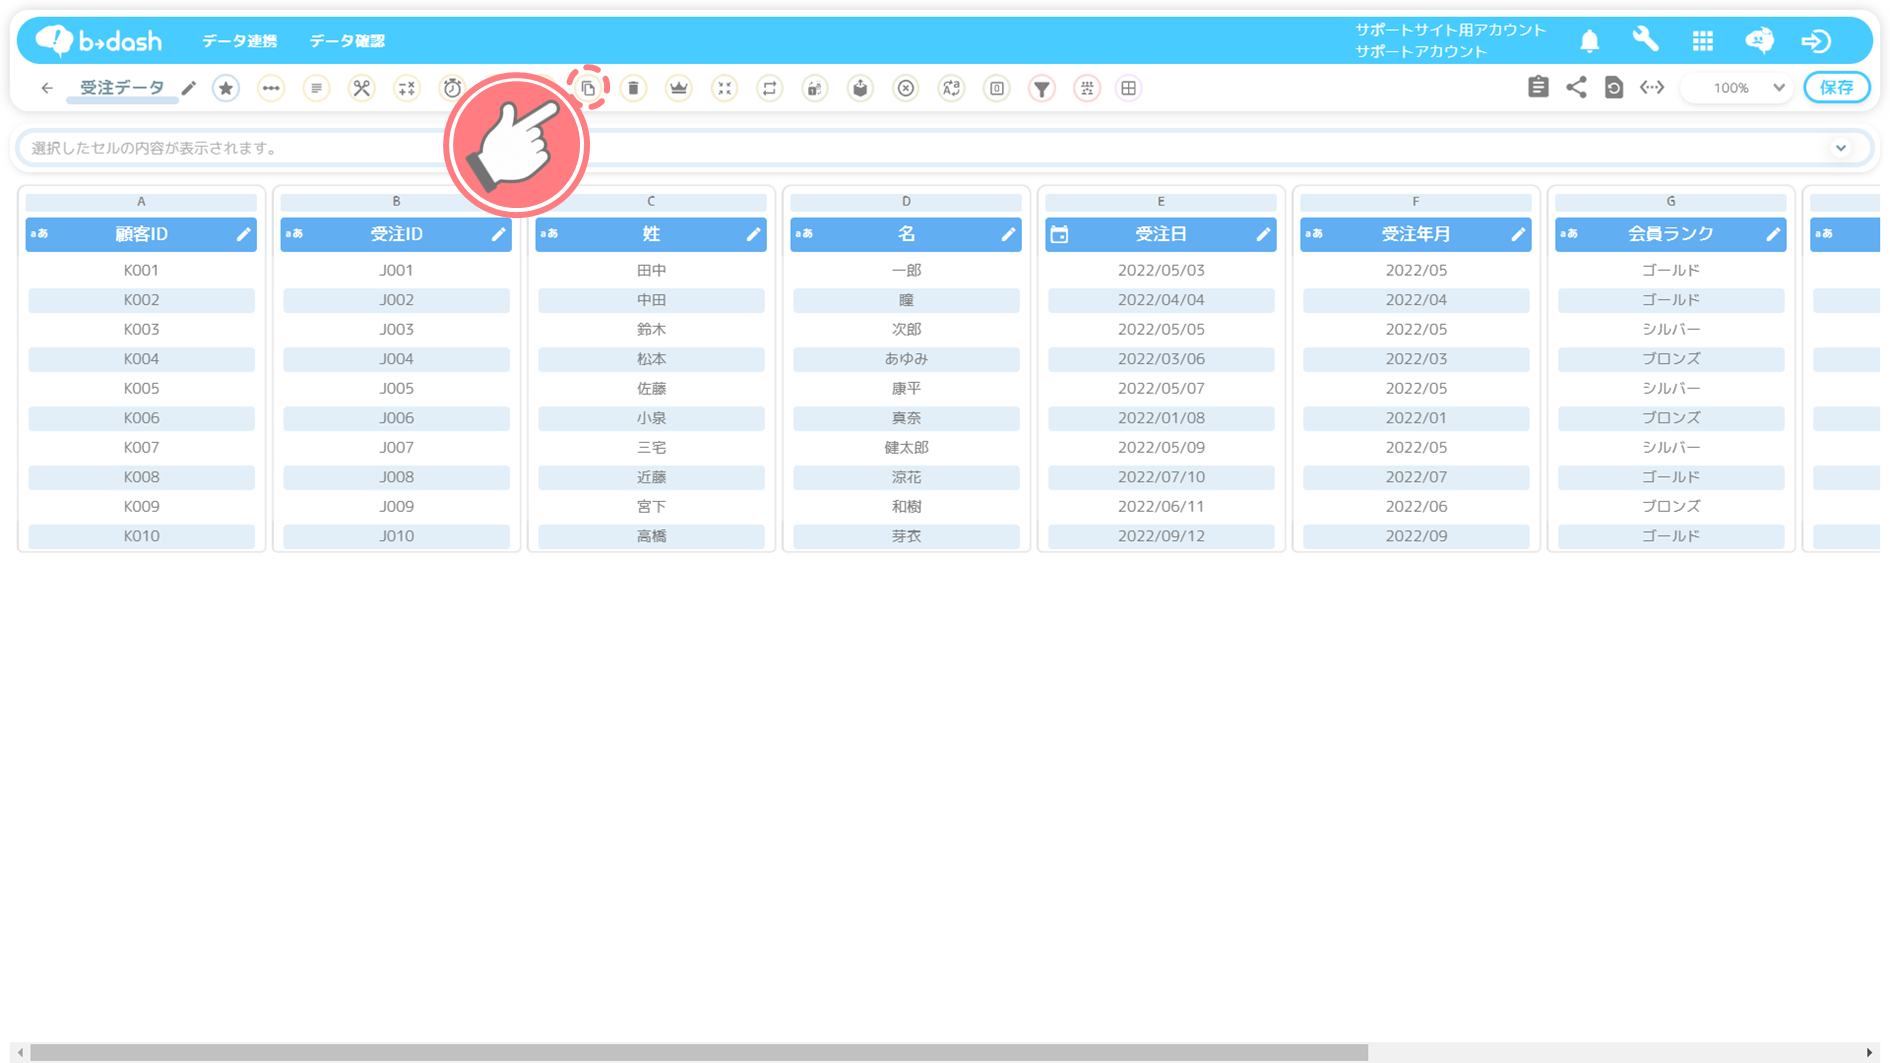Click the table grid toolbar icon
Viewport: 1890px width, 1063px height.
click(x=1129, y=88)
